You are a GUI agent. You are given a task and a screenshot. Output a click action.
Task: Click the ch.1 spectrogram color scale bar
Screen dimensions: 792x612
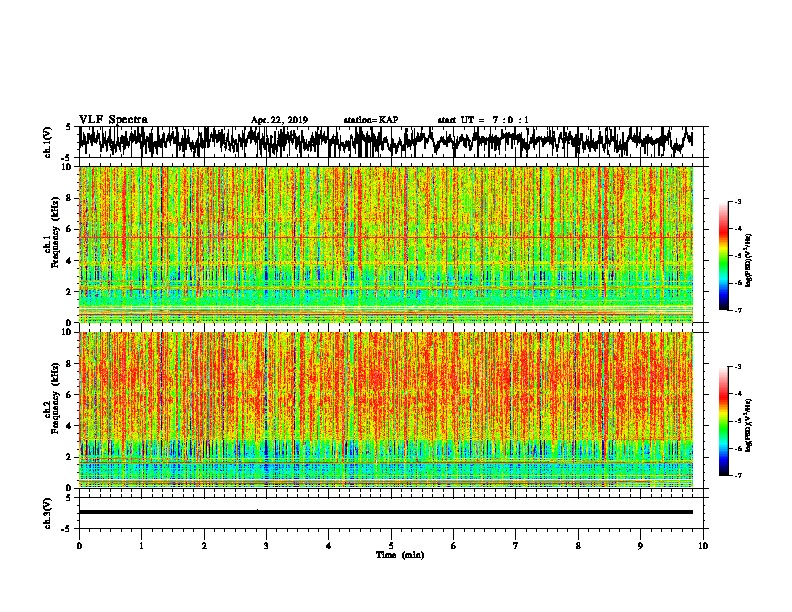pyautogui.click(x=723, y=256)
